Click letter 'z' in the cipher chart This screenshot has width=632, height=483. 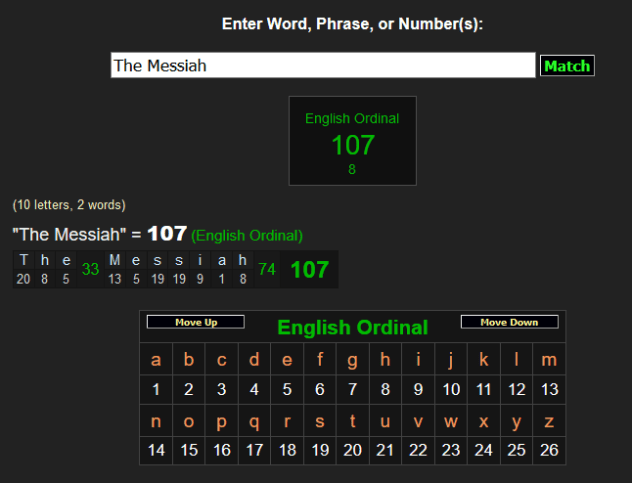click(x=548, y=422)
